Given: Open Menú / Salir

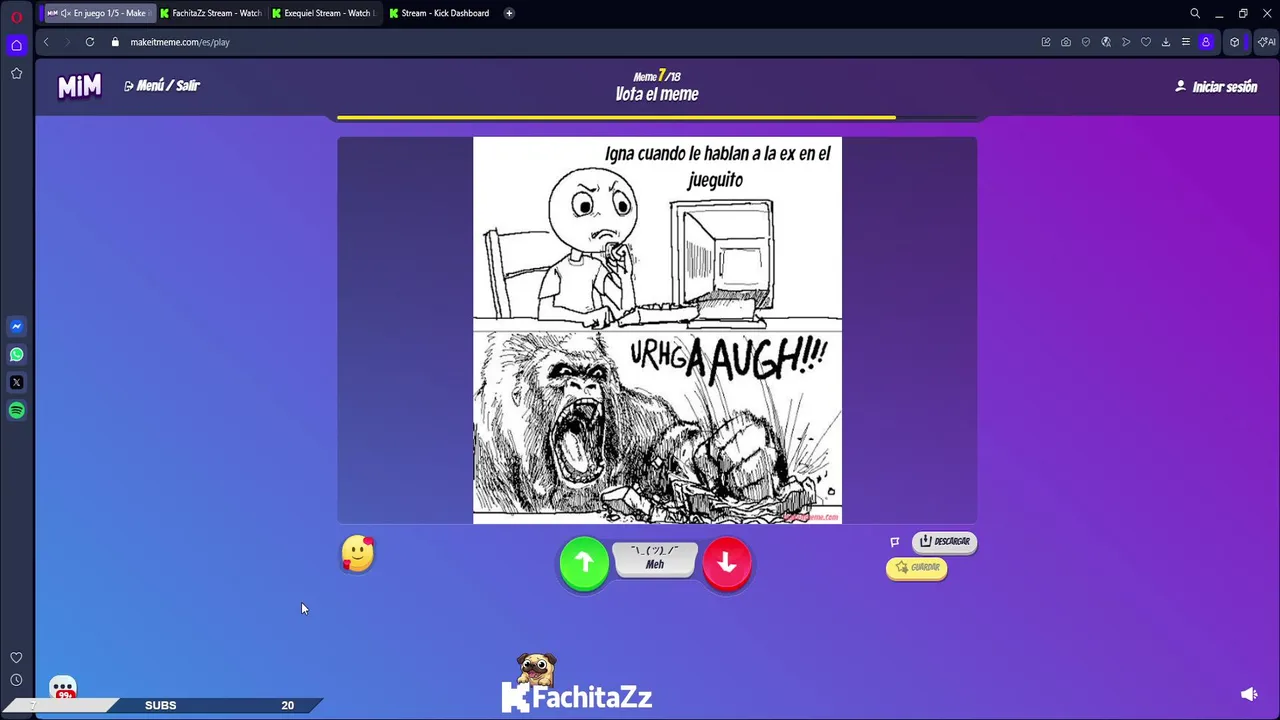Looking at the screenshot, I should click(x=162, y=86).
